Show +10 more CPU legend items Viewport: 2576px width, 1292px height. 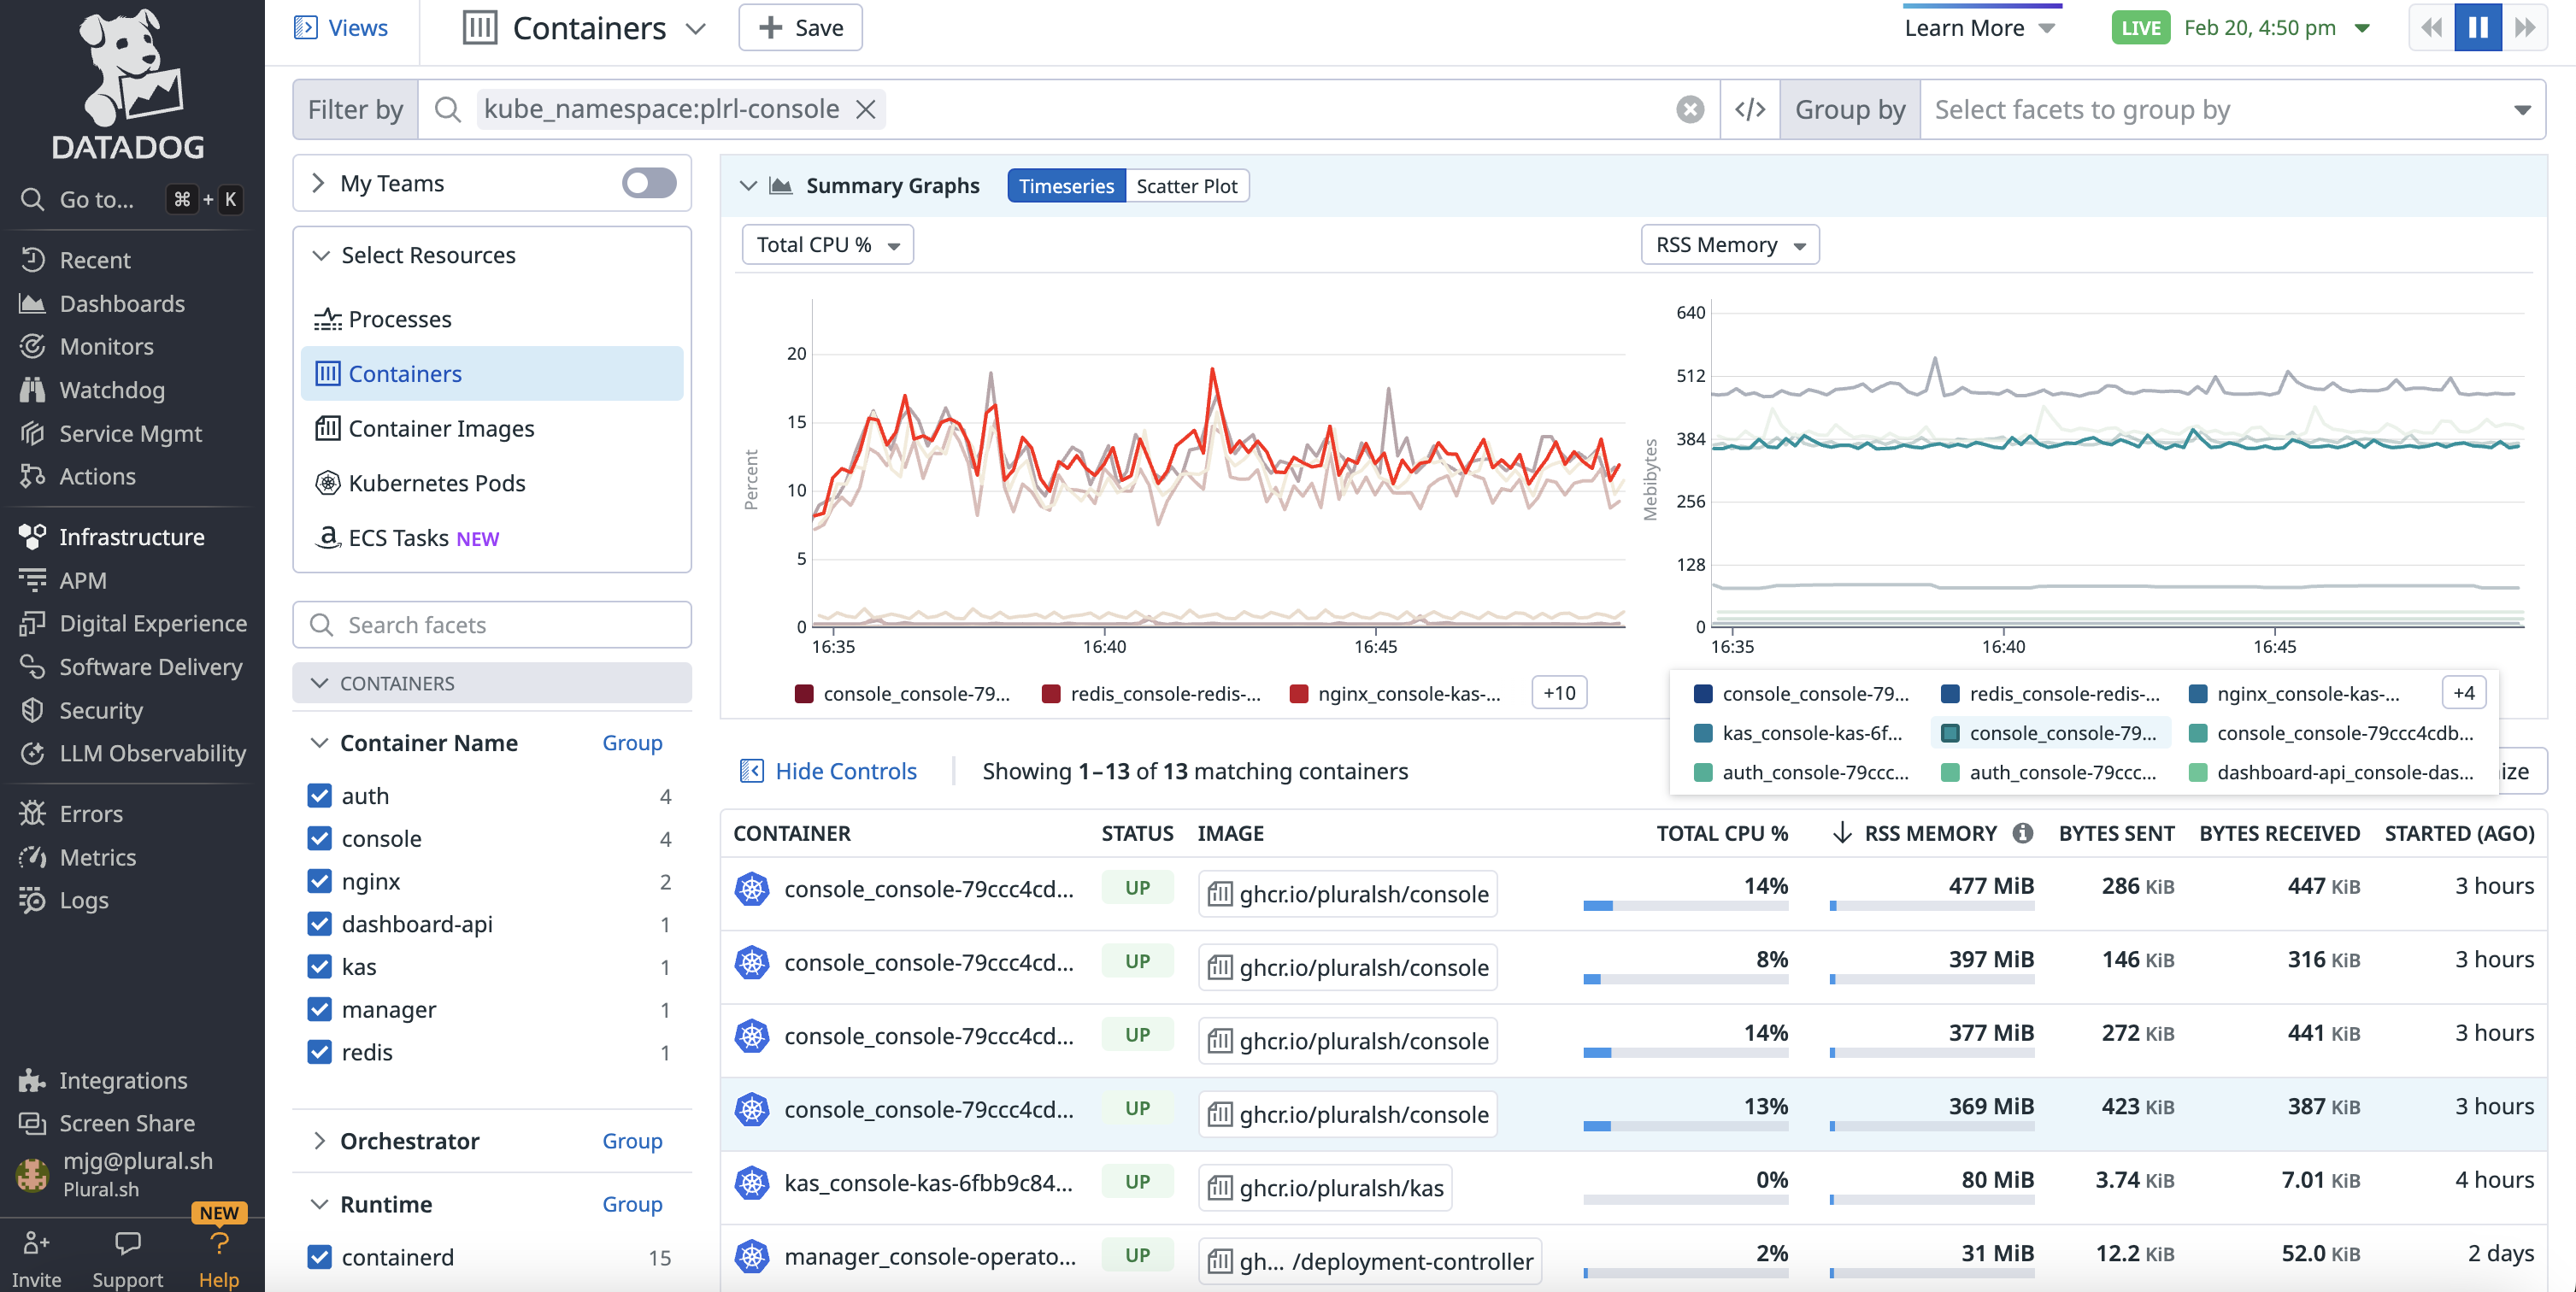[1559, 693]
